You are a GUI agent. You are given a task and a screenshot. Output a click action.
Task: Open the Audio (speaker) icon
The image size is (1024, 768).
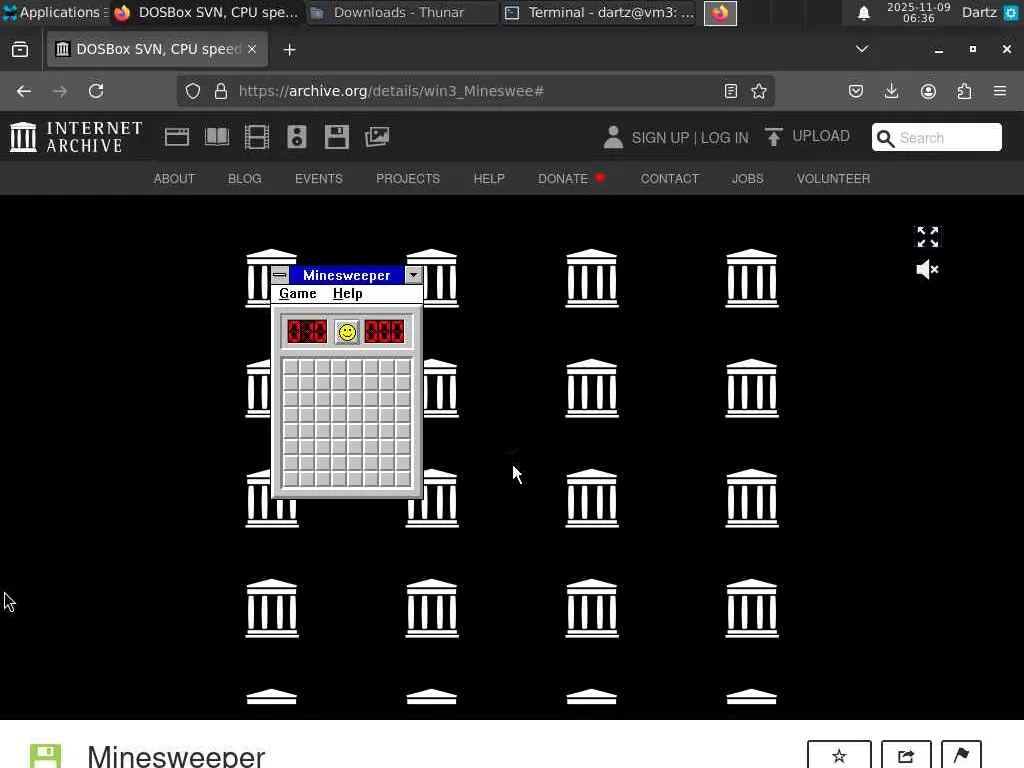(296, 137)
